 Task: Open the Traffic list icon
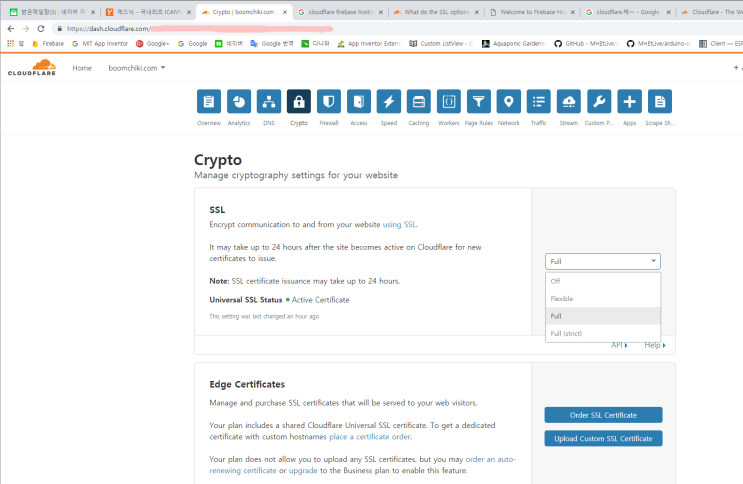pyautogui.click(x=539, y=101)
